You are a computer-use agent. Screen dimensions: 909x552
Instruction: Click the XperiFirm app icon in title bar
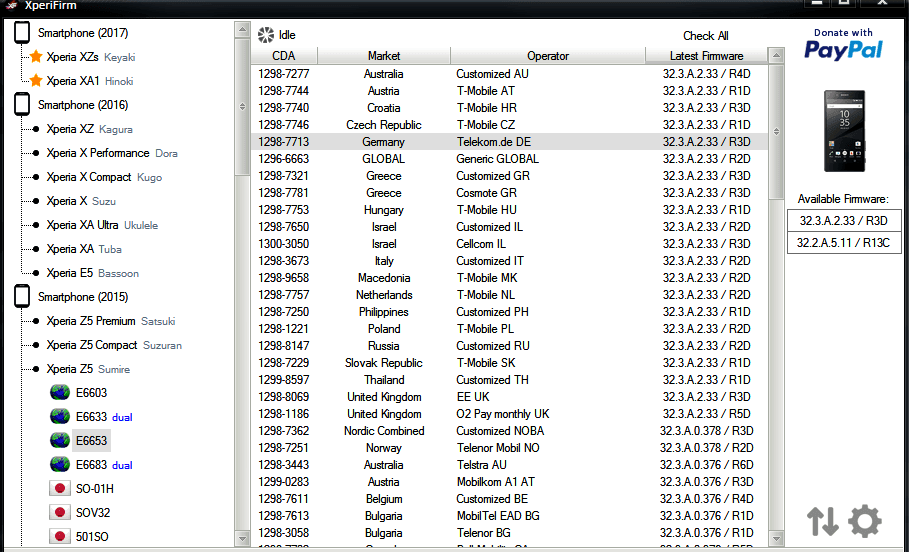(11, 5)
